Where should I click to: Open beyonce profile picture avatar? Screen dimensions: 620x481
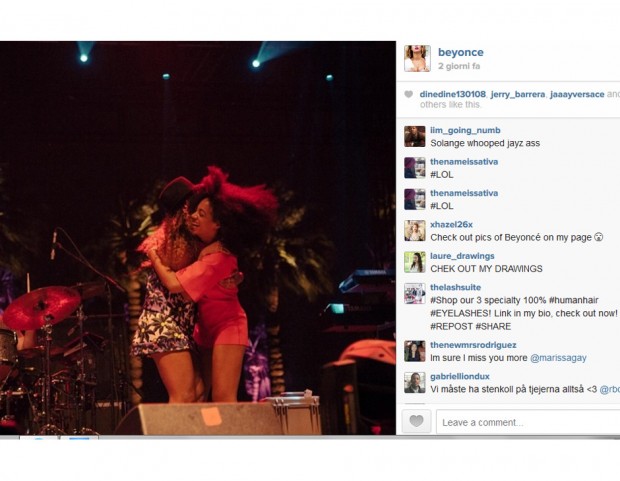pos(417,59)
